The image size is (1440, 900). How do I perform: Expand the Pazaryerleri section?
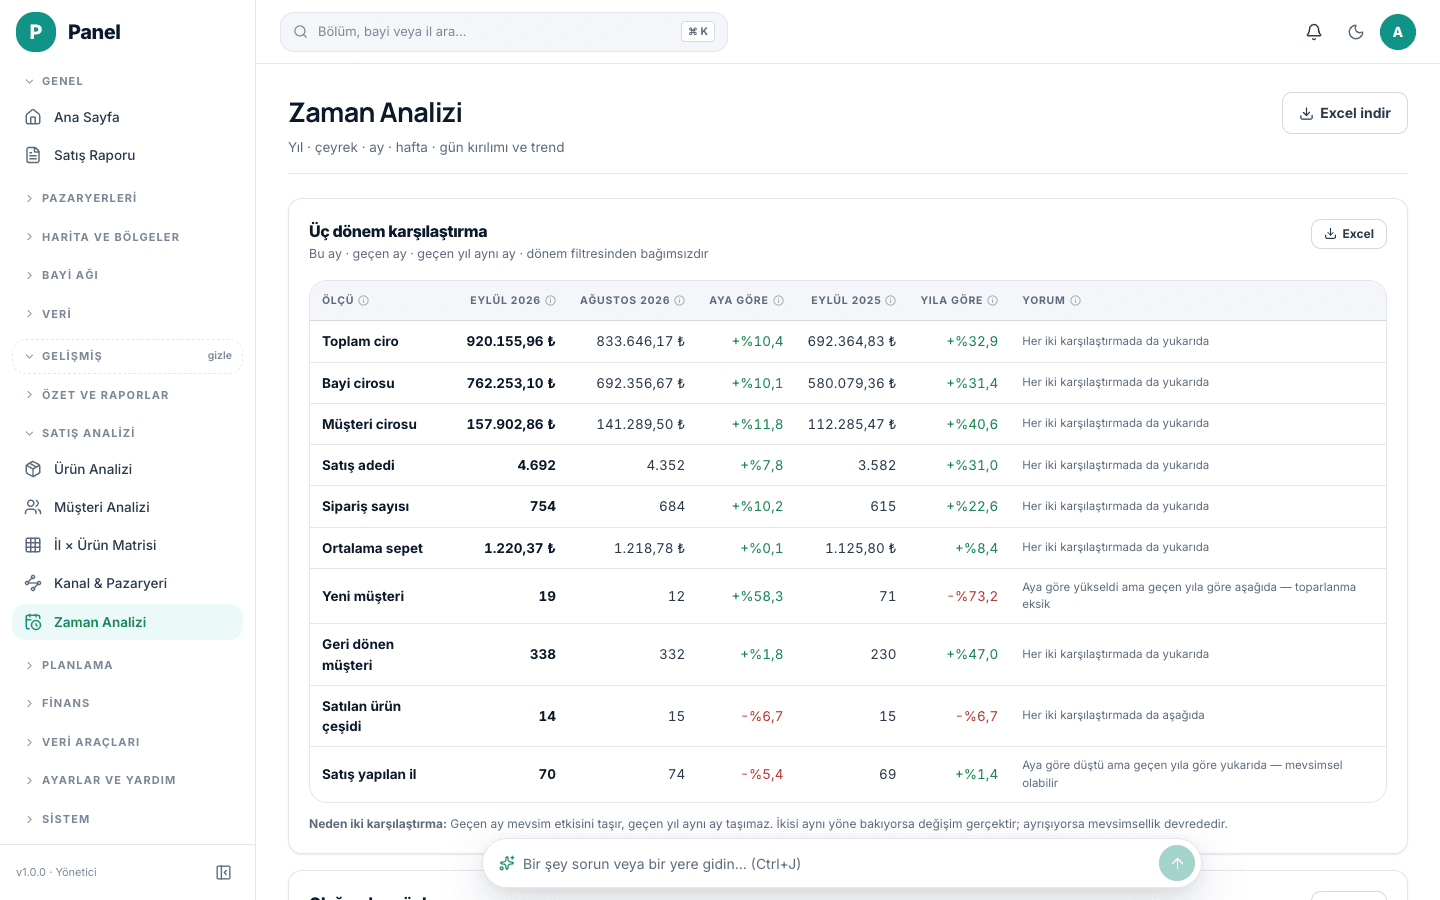[127, 198]
